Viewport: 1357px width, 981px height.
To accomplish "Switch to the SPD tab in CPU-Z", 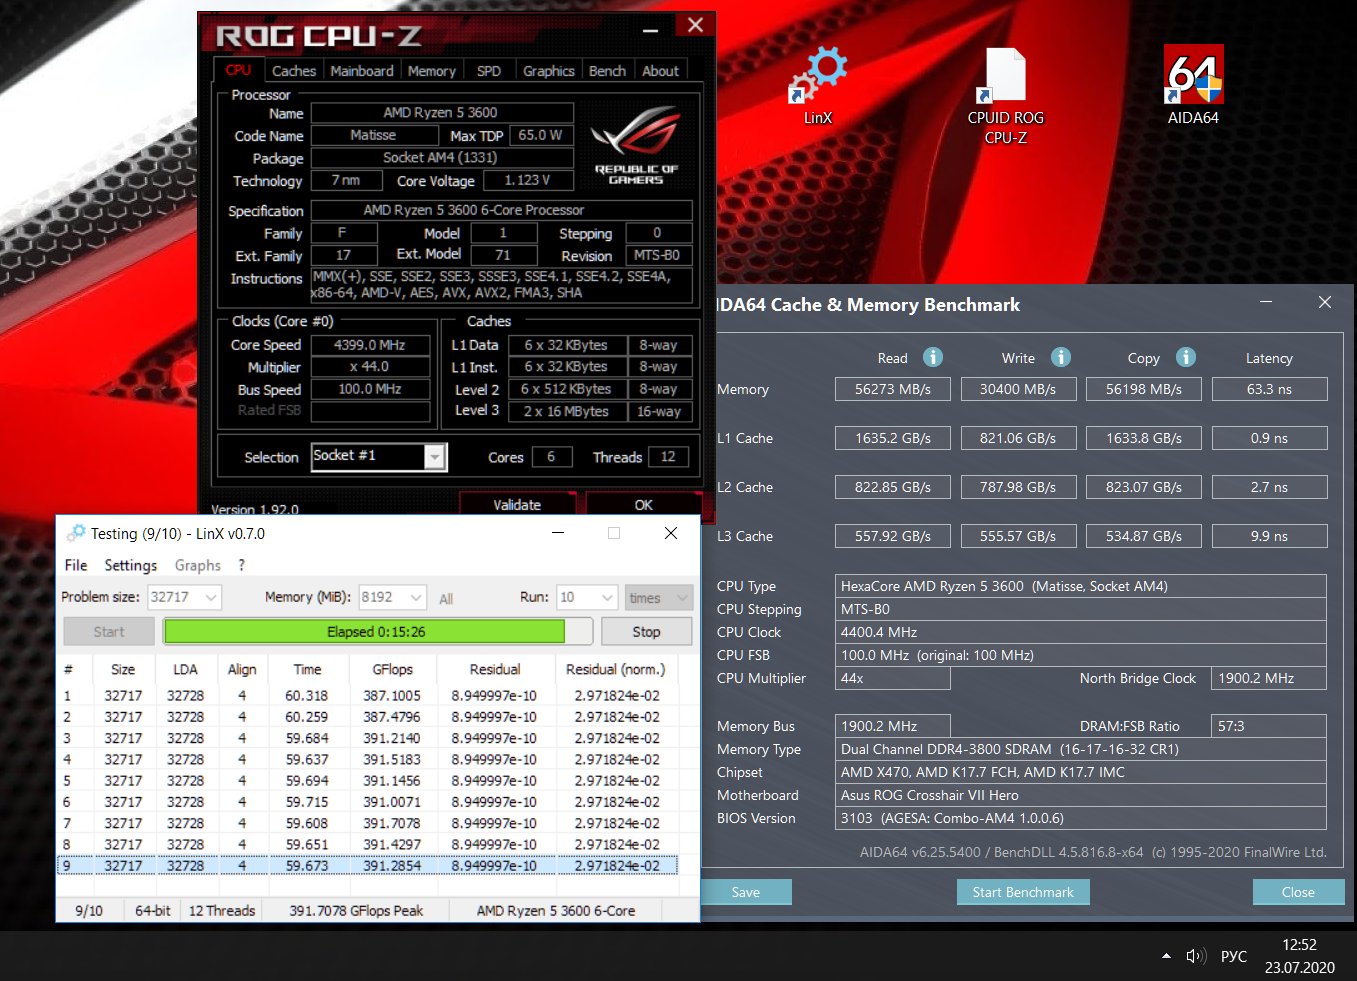I will [489, 71].
